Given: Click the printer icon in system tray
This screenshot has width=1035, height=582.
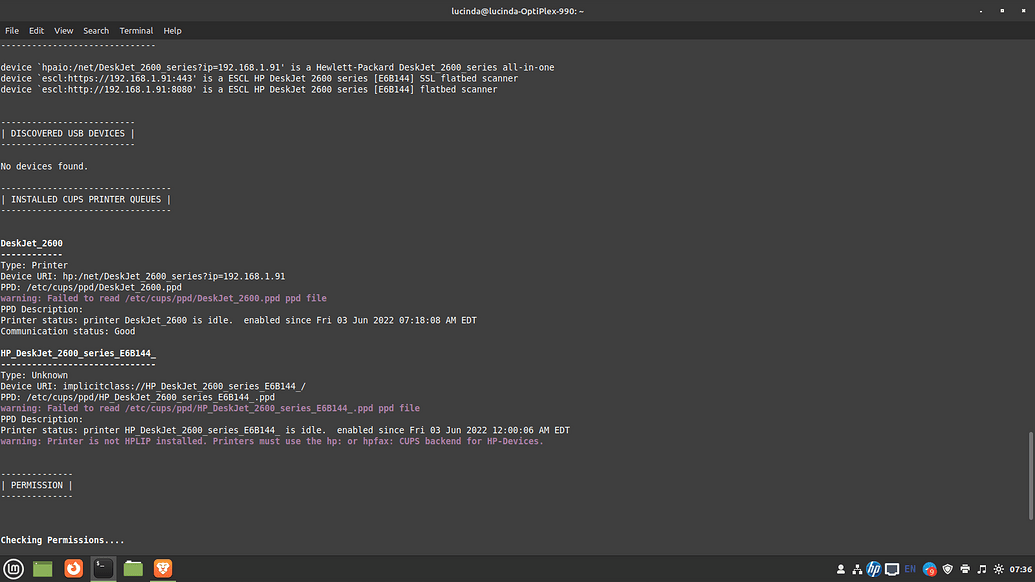Looking at the screenshot, I should [x=965, y=569].
